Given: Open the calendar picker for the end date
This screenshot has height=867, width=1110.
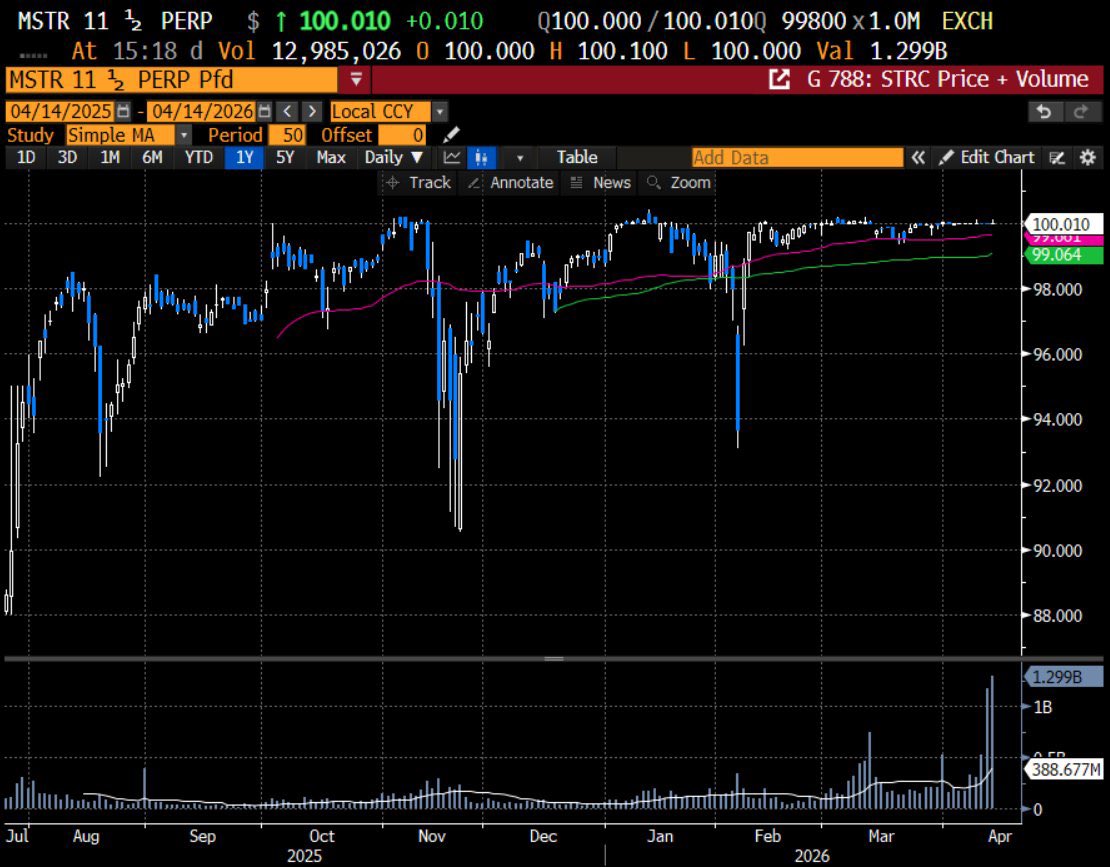Looking at the screenshot, I should point(264,112).
